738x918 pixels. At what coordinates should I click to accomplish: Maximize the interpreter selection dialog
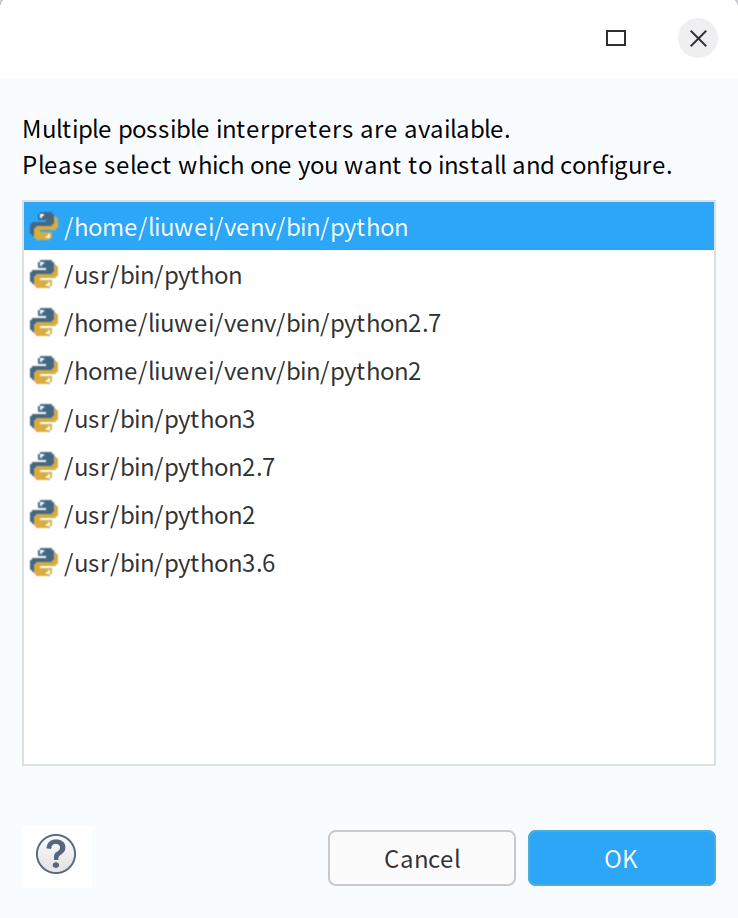point(616,38)
